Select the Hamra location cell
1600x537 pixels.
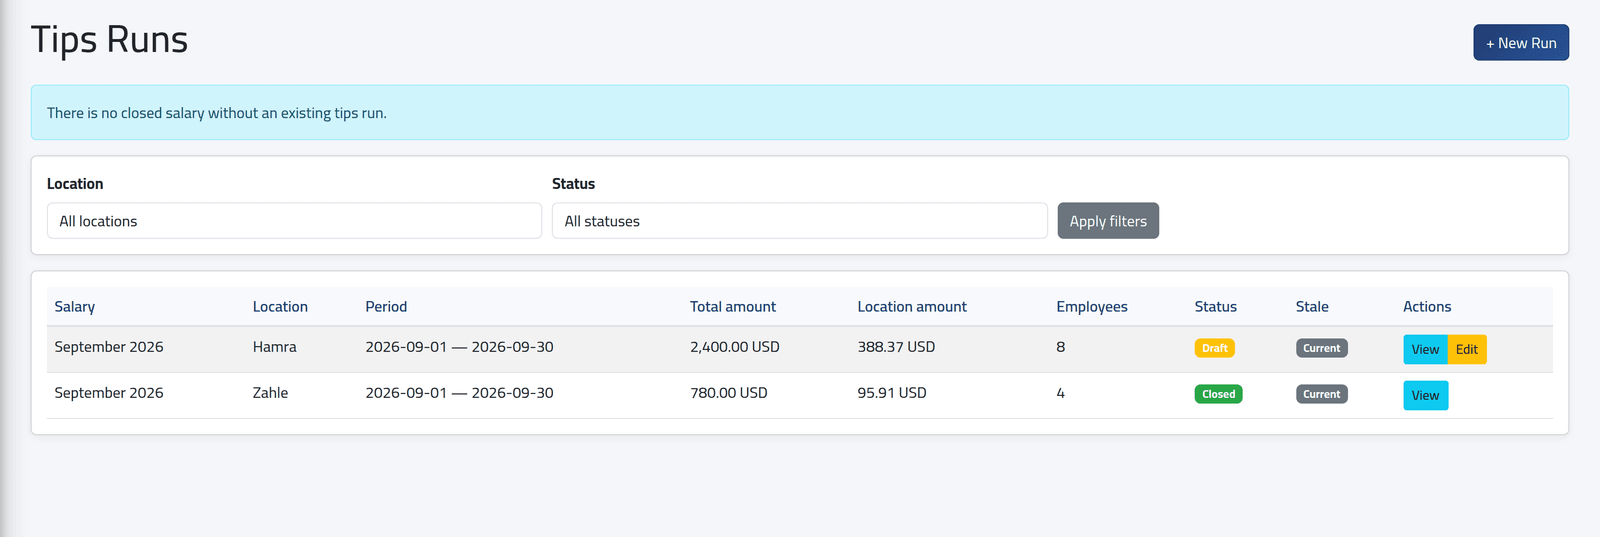tap(275, 347)
